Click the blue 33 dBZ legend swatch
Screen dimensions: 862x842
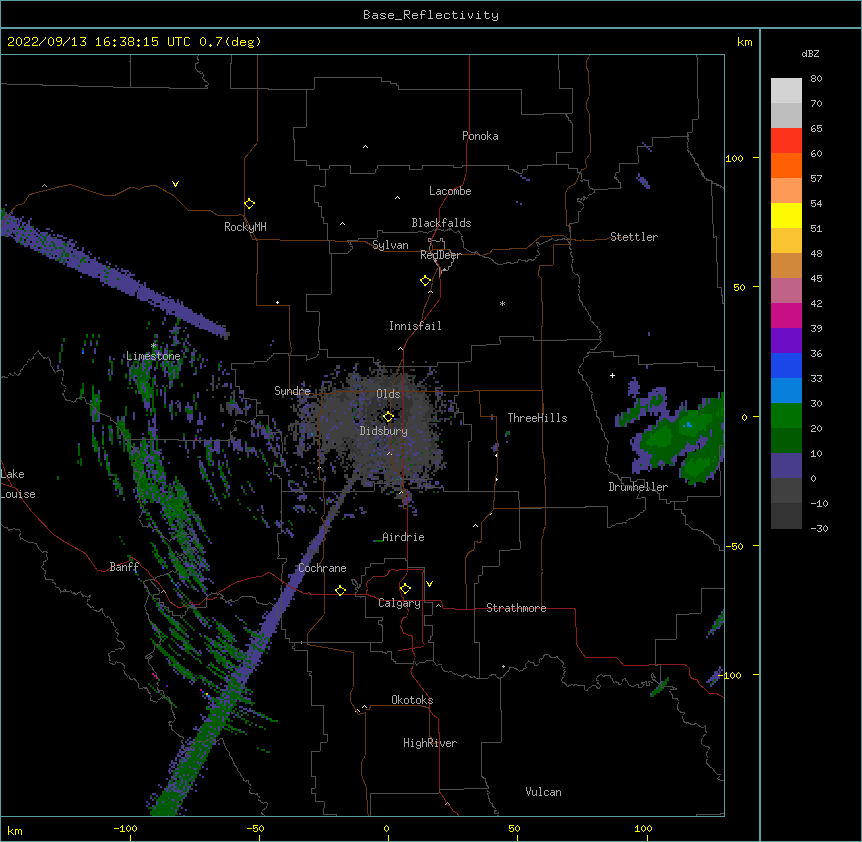coord(786,365)
